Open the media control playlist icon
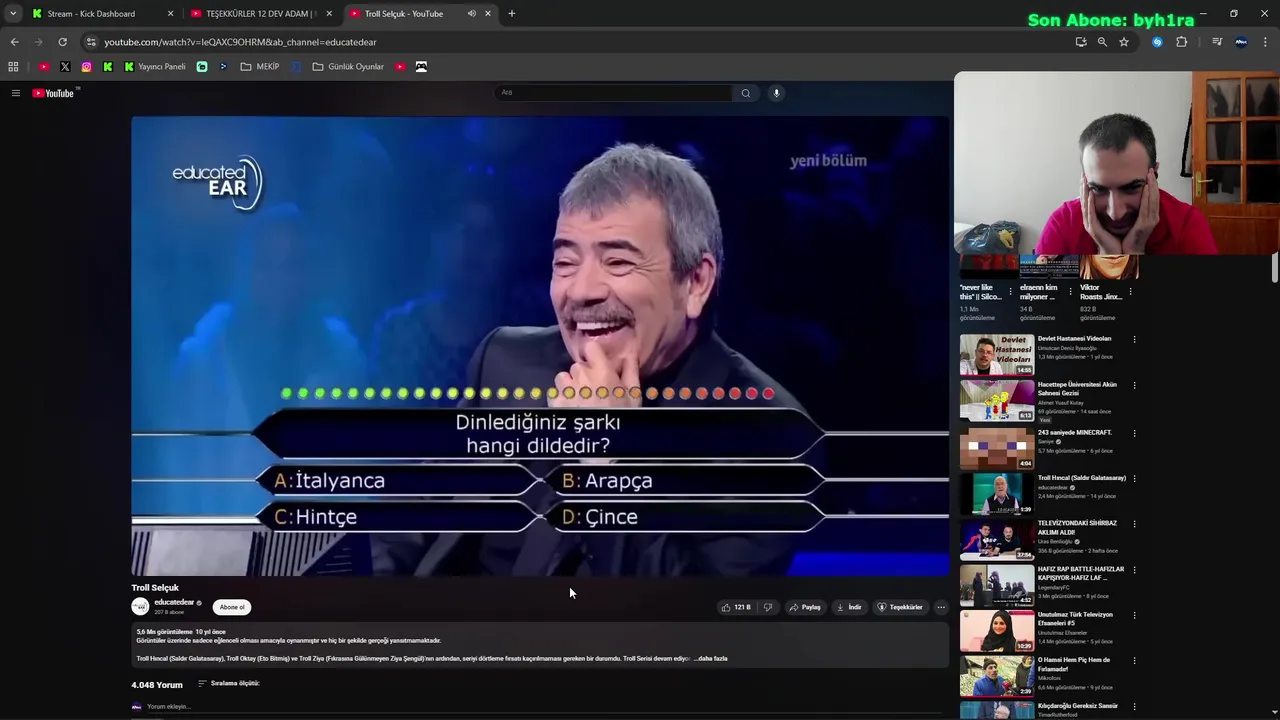Image resolution: width=1280 pixels, height=720 pixels. 1217,42
